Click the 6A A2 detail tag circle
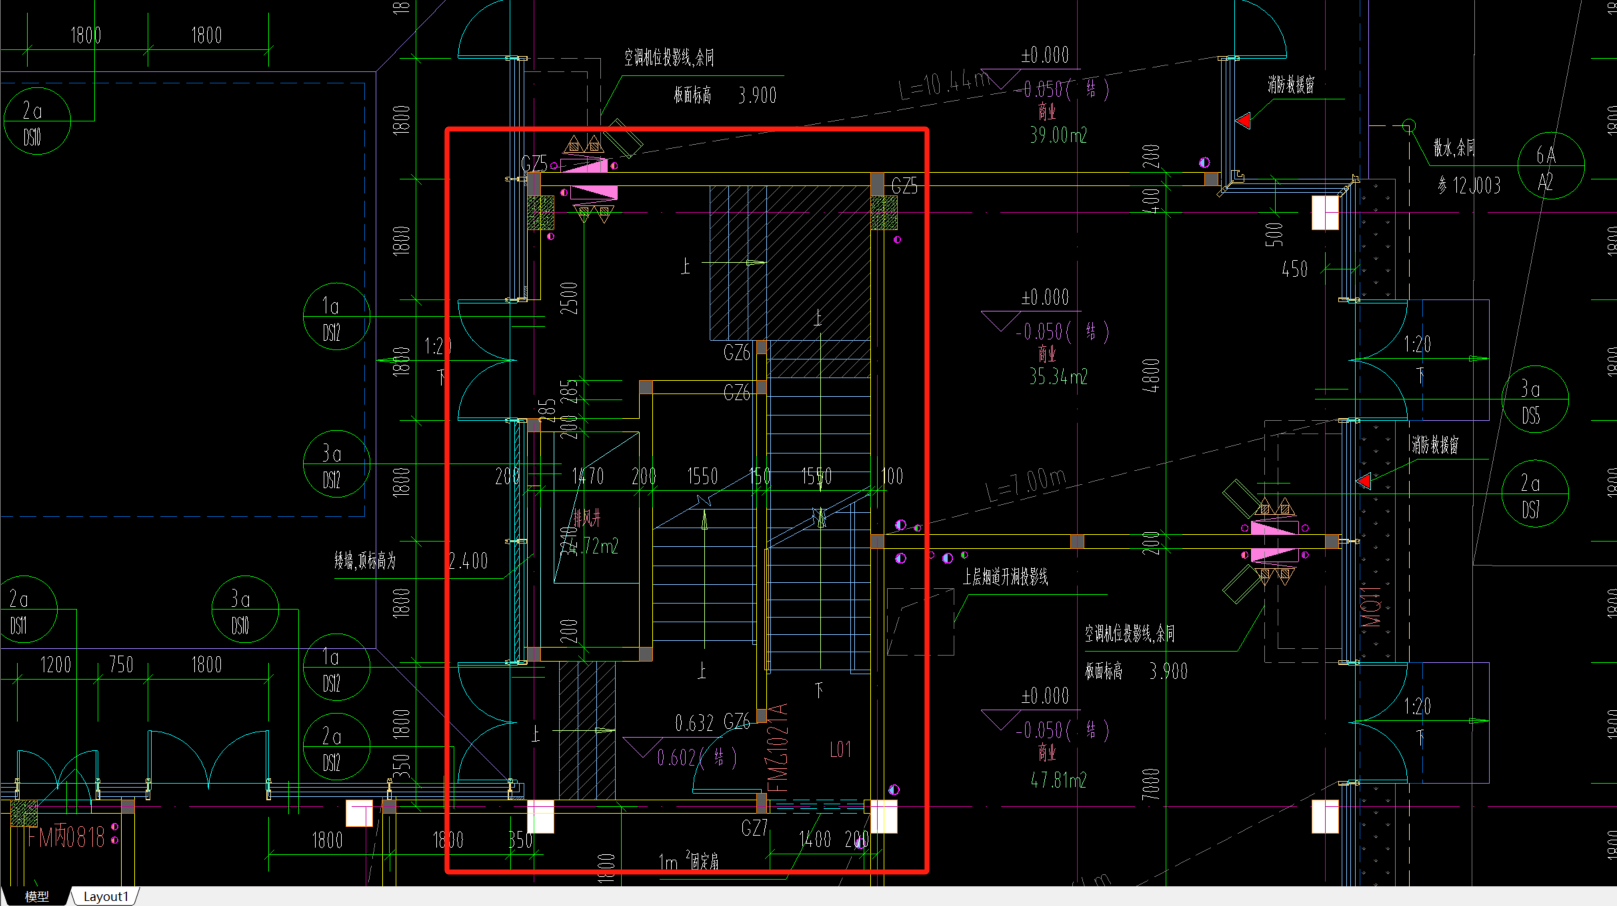Screen dimensions: 1617x906 click(x=1551, y=166)
